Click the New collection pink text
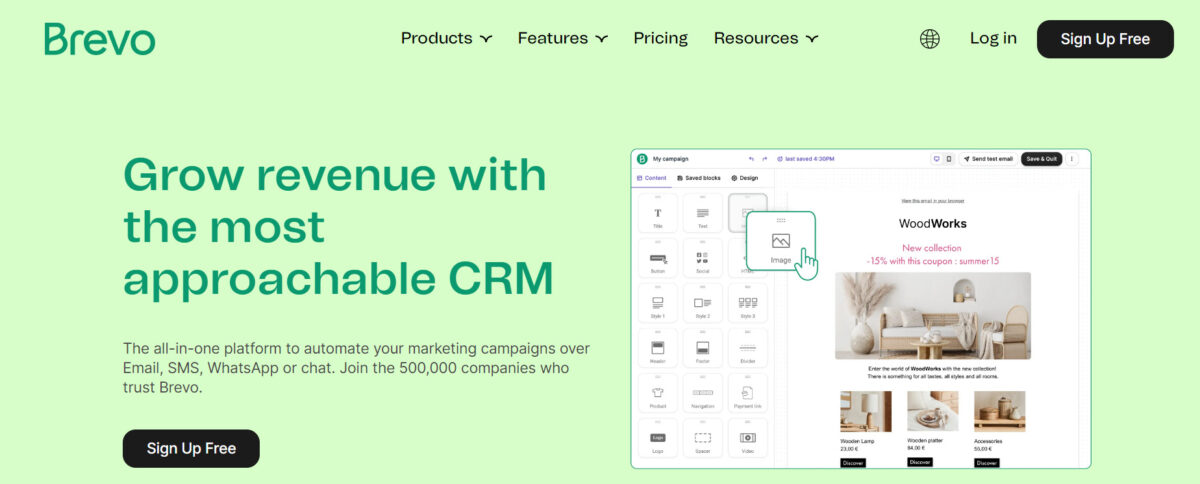The width and height of the screenshot is (1200, 484). point(932,248)
